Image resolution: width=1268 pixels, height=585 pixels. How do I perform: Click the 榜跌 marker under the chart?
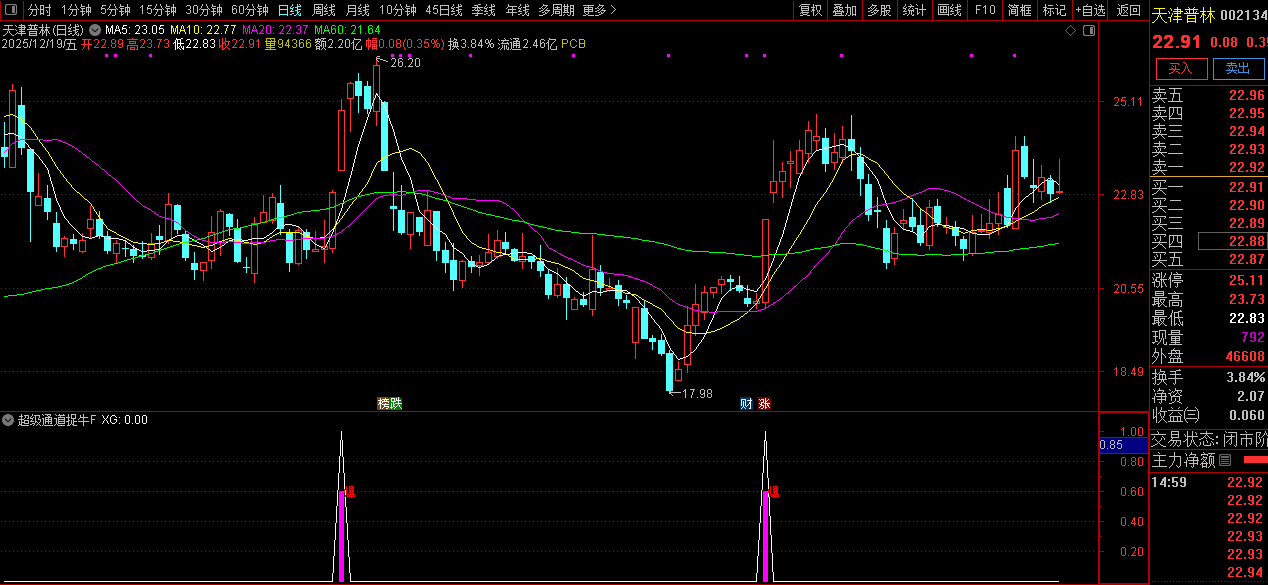389,404
